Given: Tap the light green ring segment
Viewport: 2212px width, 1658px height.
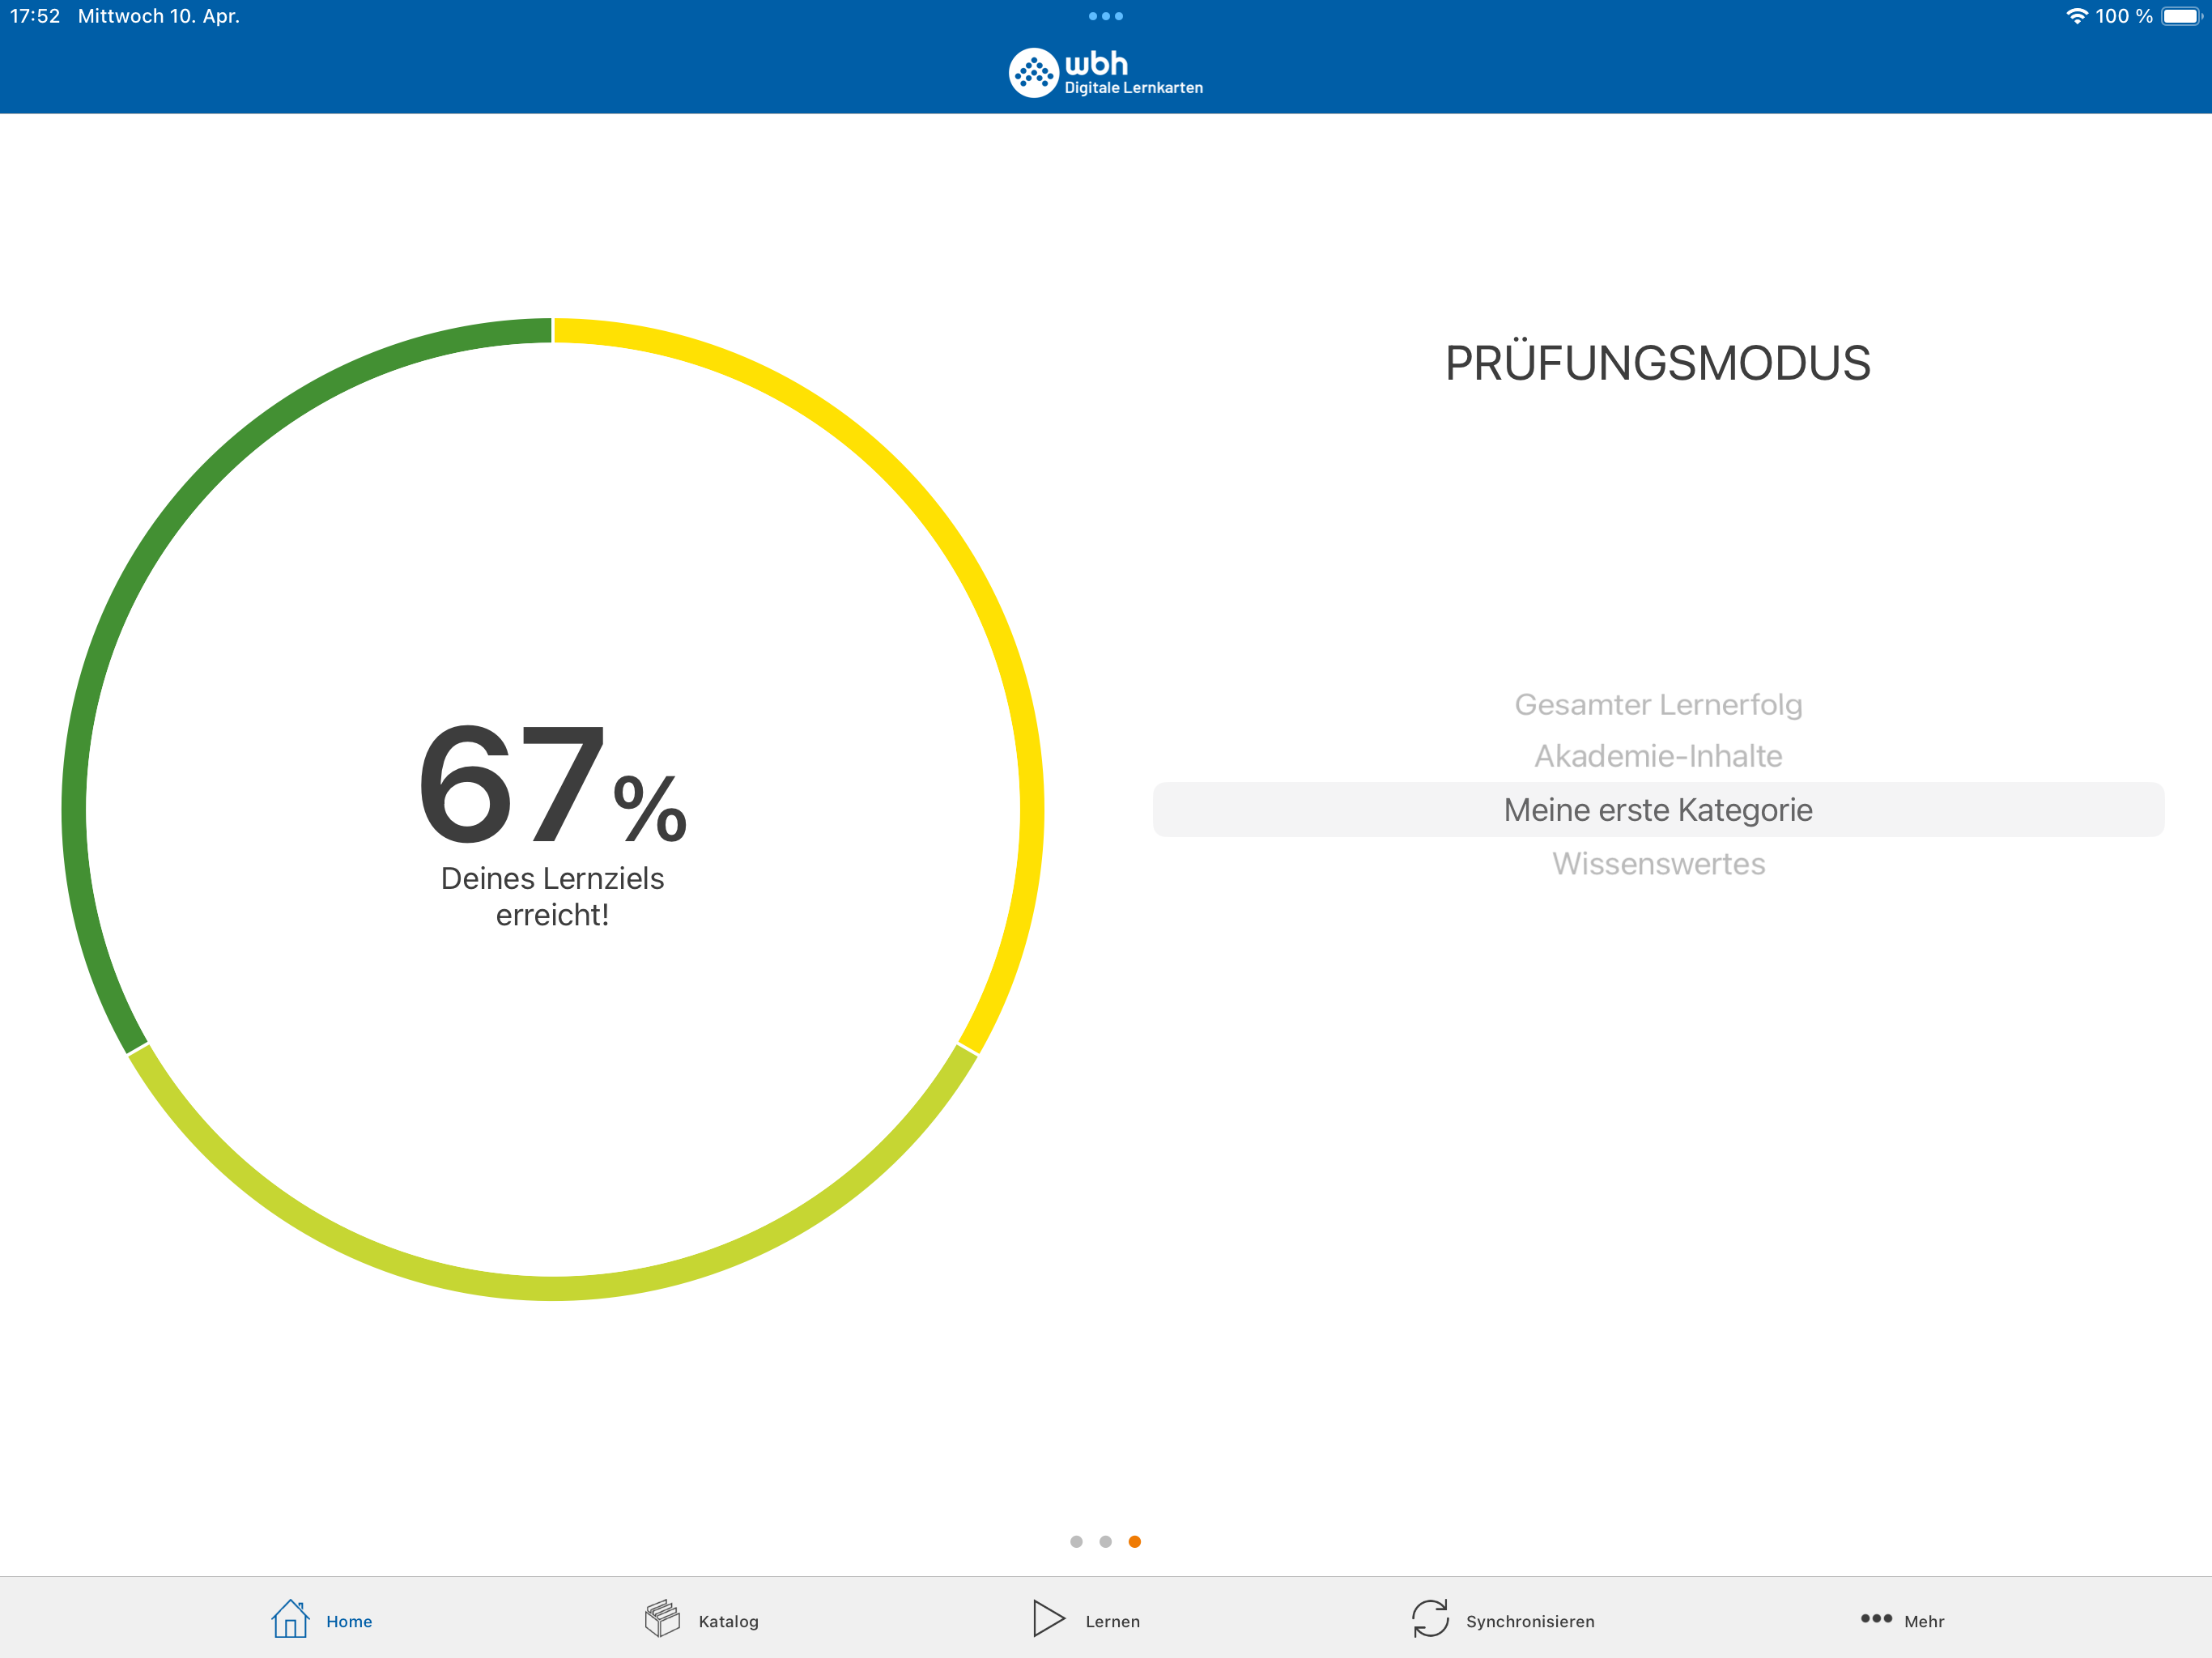Looking at the screenshot, I should pos(553,1288).
